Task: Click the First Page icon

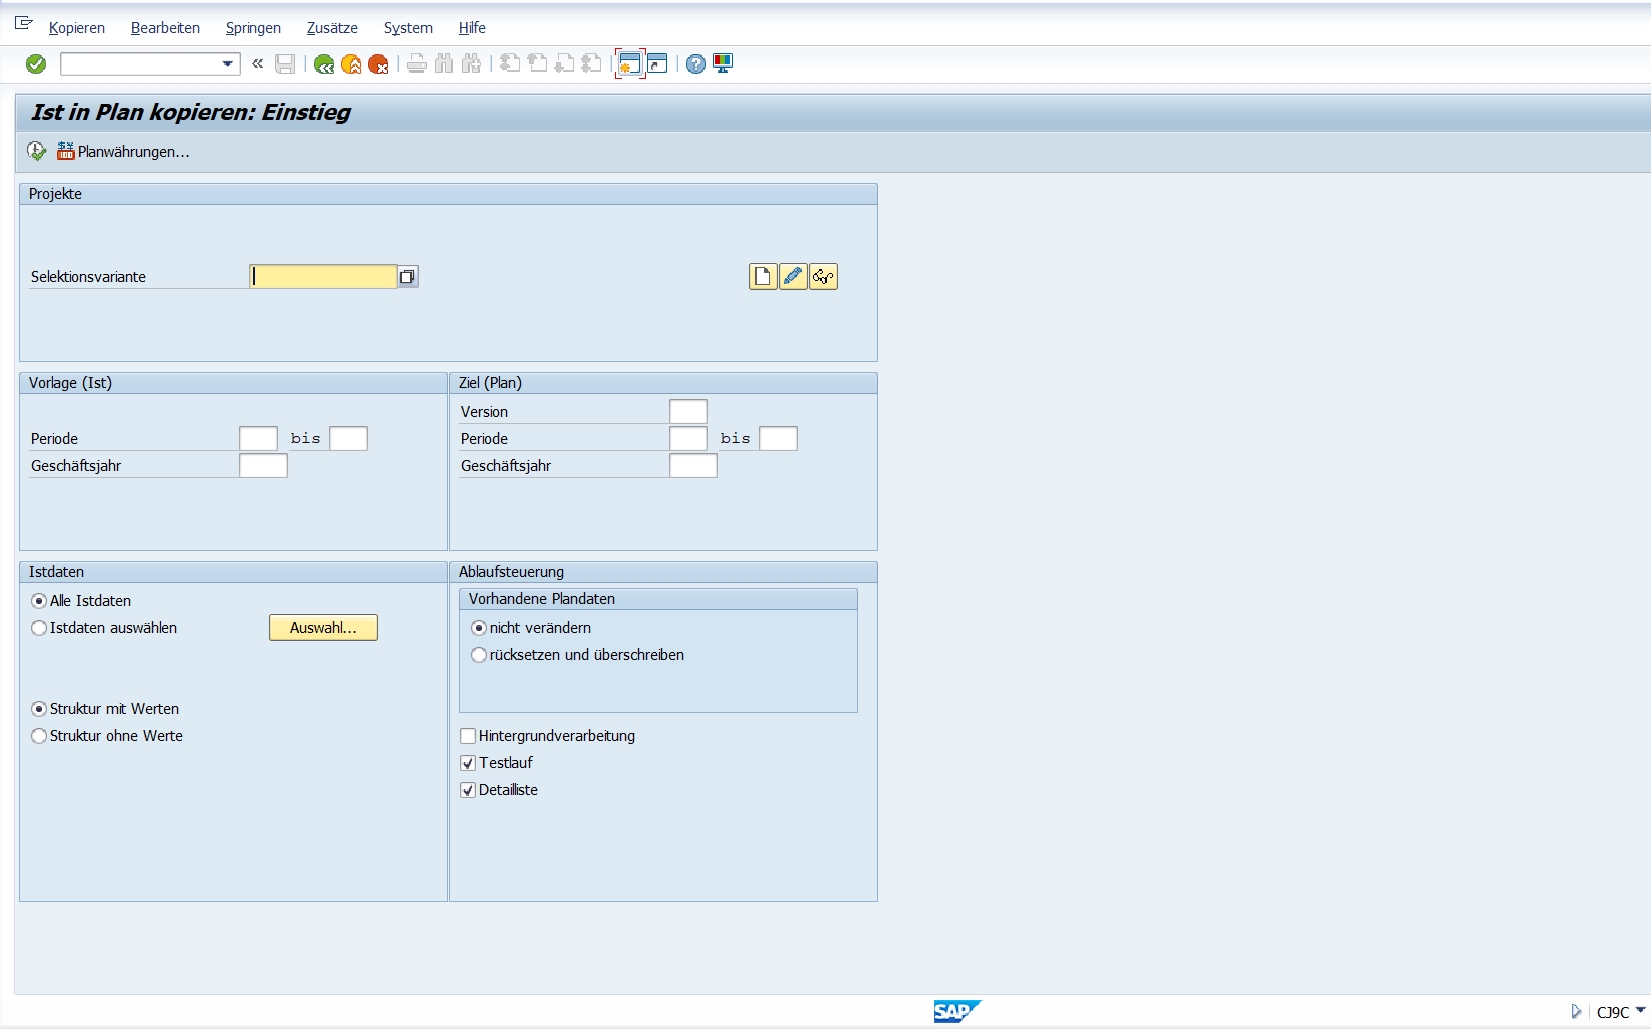Action: tap(510, 64)
